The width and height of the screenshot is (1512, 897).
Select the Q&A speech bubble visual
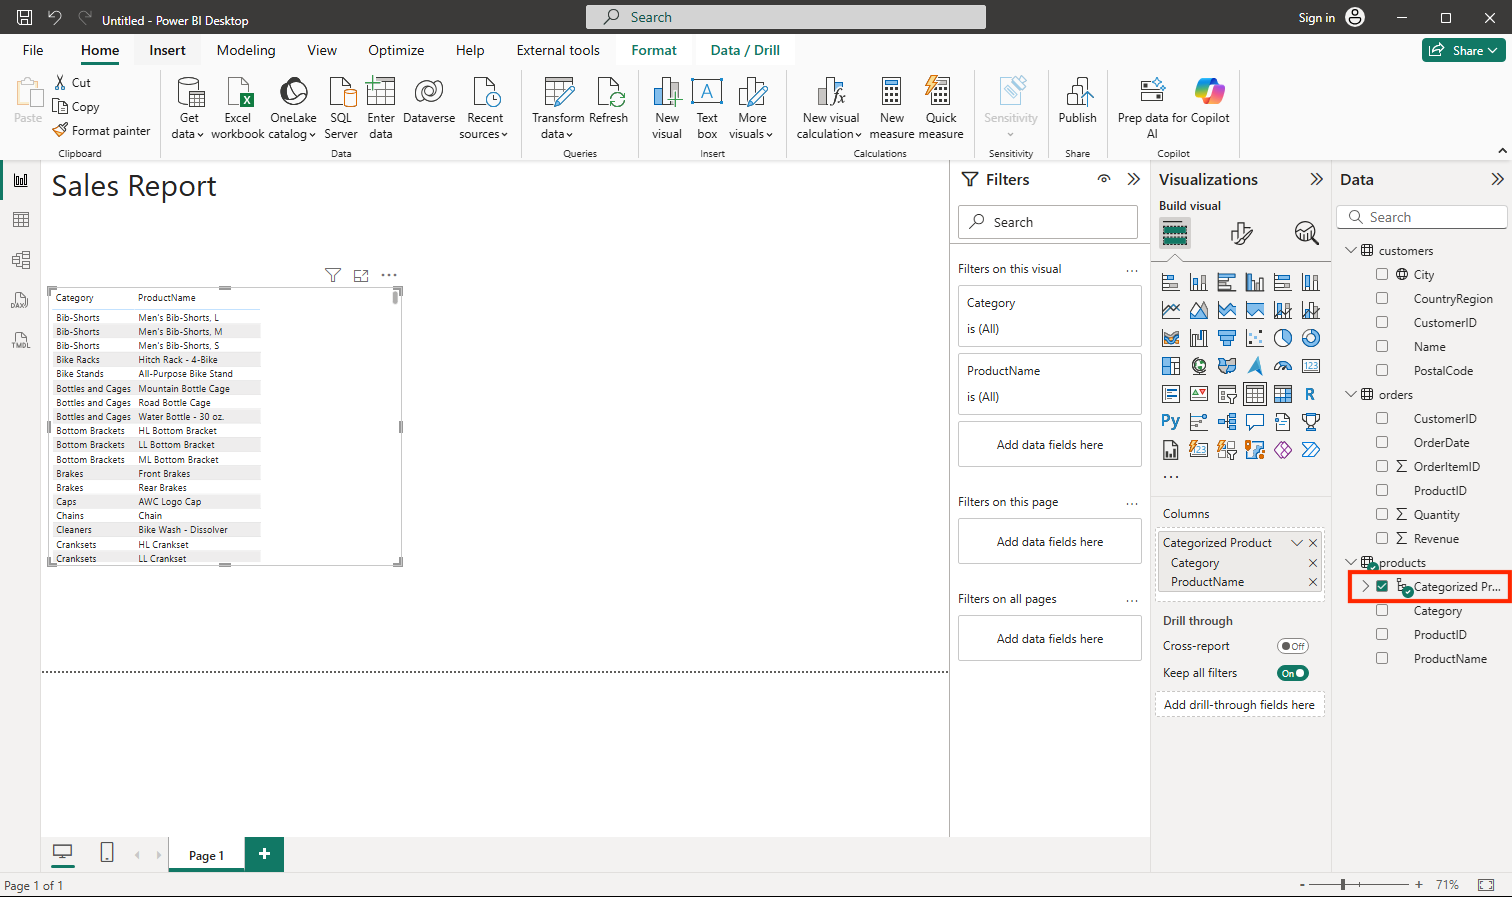[1255, 422]
